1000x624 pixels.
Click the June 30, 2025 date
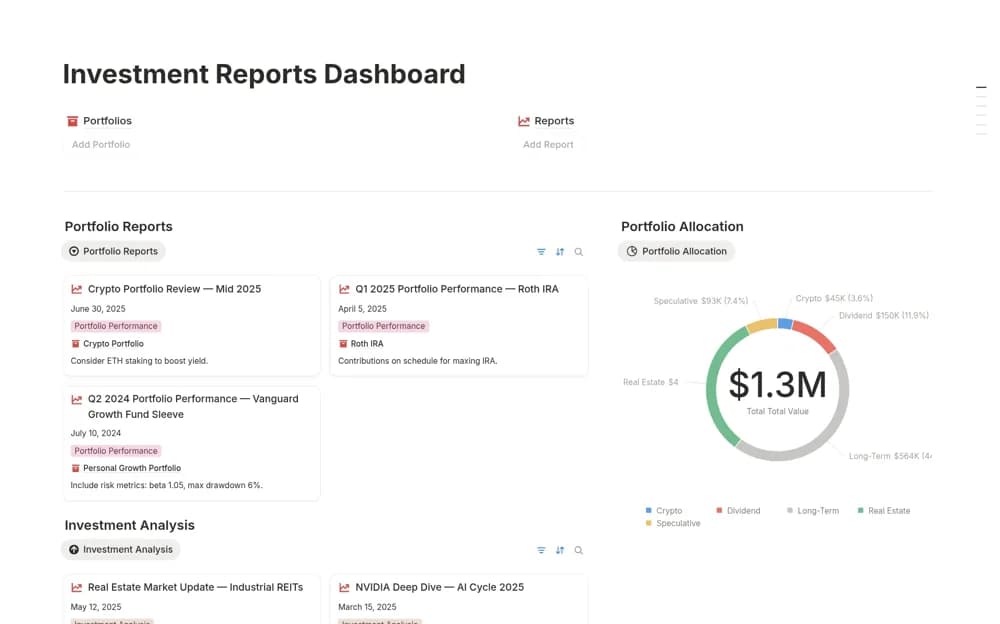tap(98, 309)
